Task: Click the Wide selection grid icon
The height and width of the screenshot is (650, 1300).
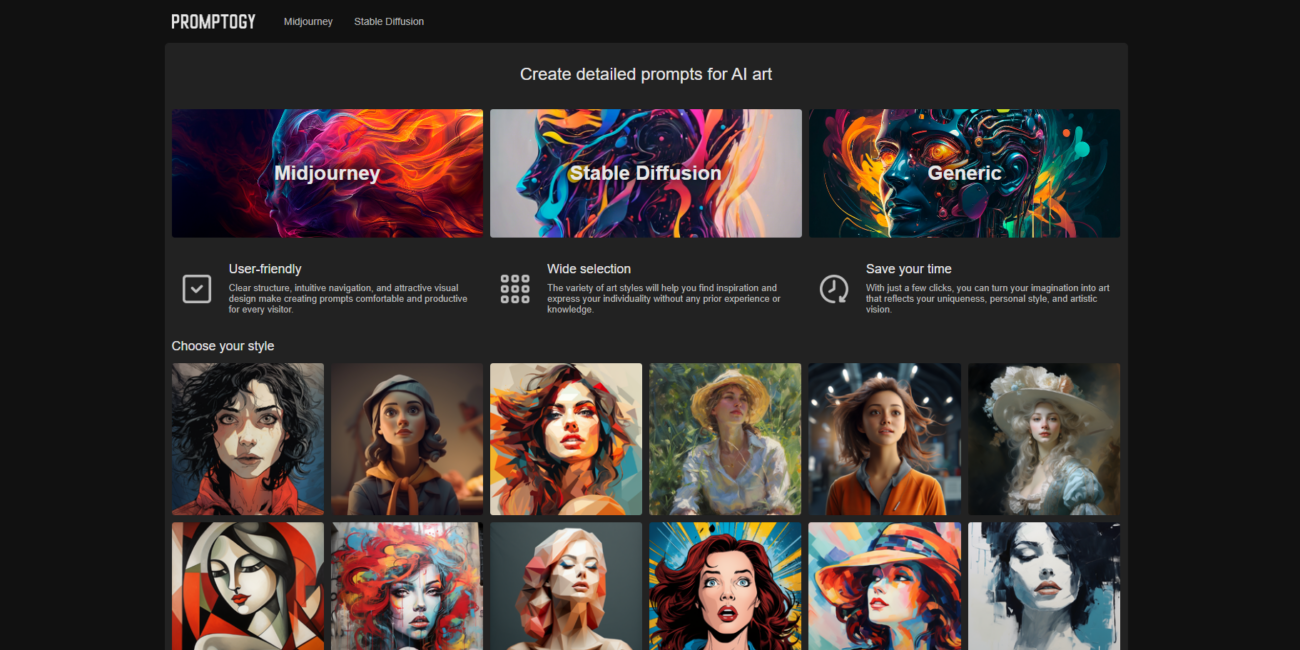Action: click(x=515, y=289)
